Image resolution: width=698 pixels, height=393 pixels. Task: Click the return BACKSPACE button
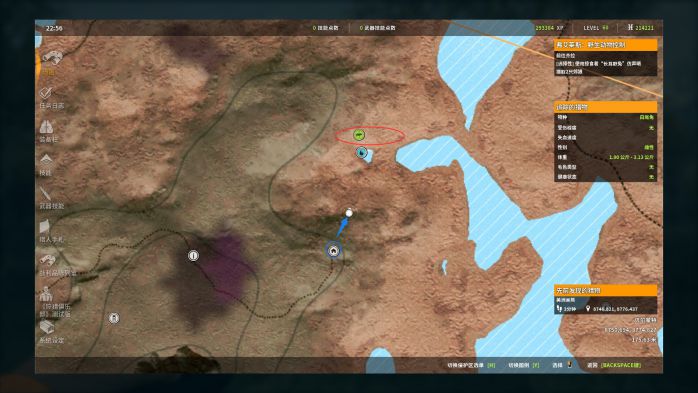[614, 365]
